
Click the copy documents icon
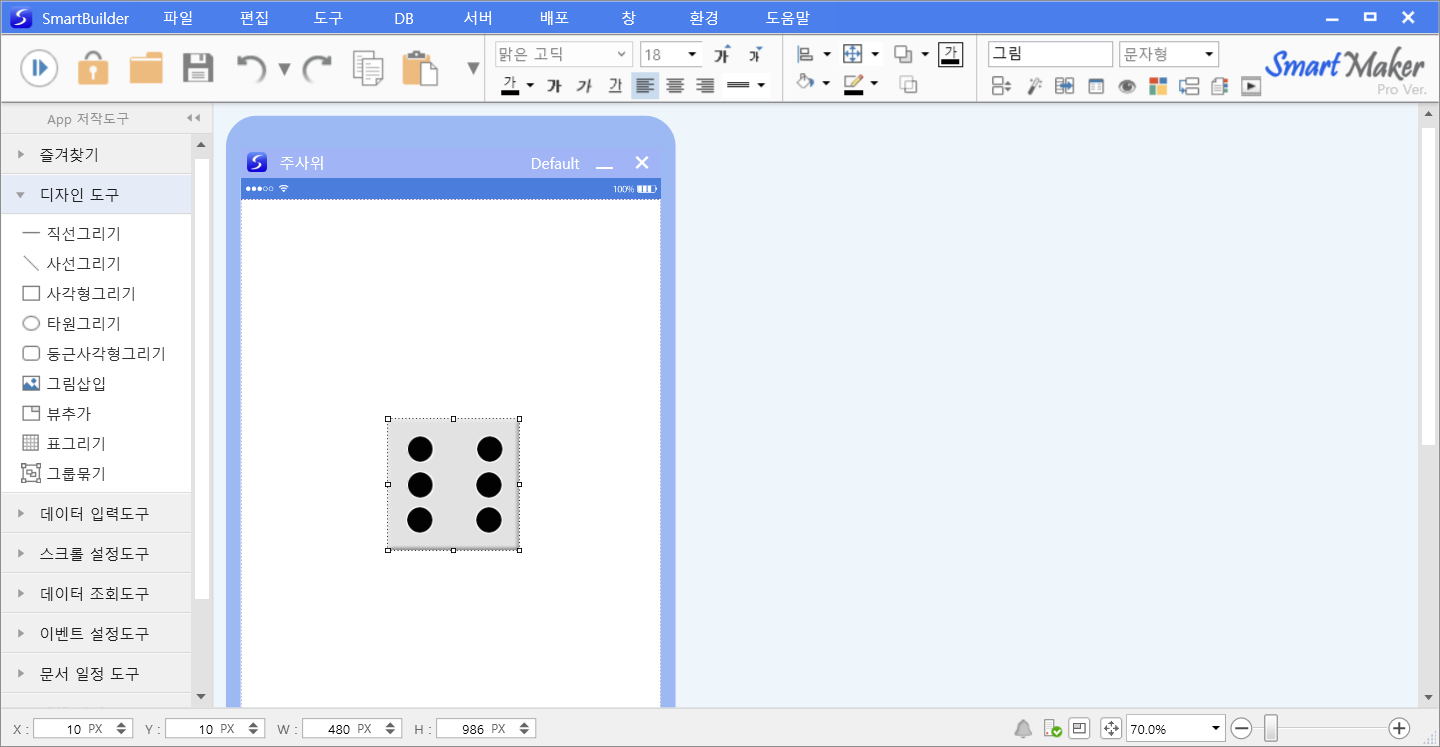[369, 68]
